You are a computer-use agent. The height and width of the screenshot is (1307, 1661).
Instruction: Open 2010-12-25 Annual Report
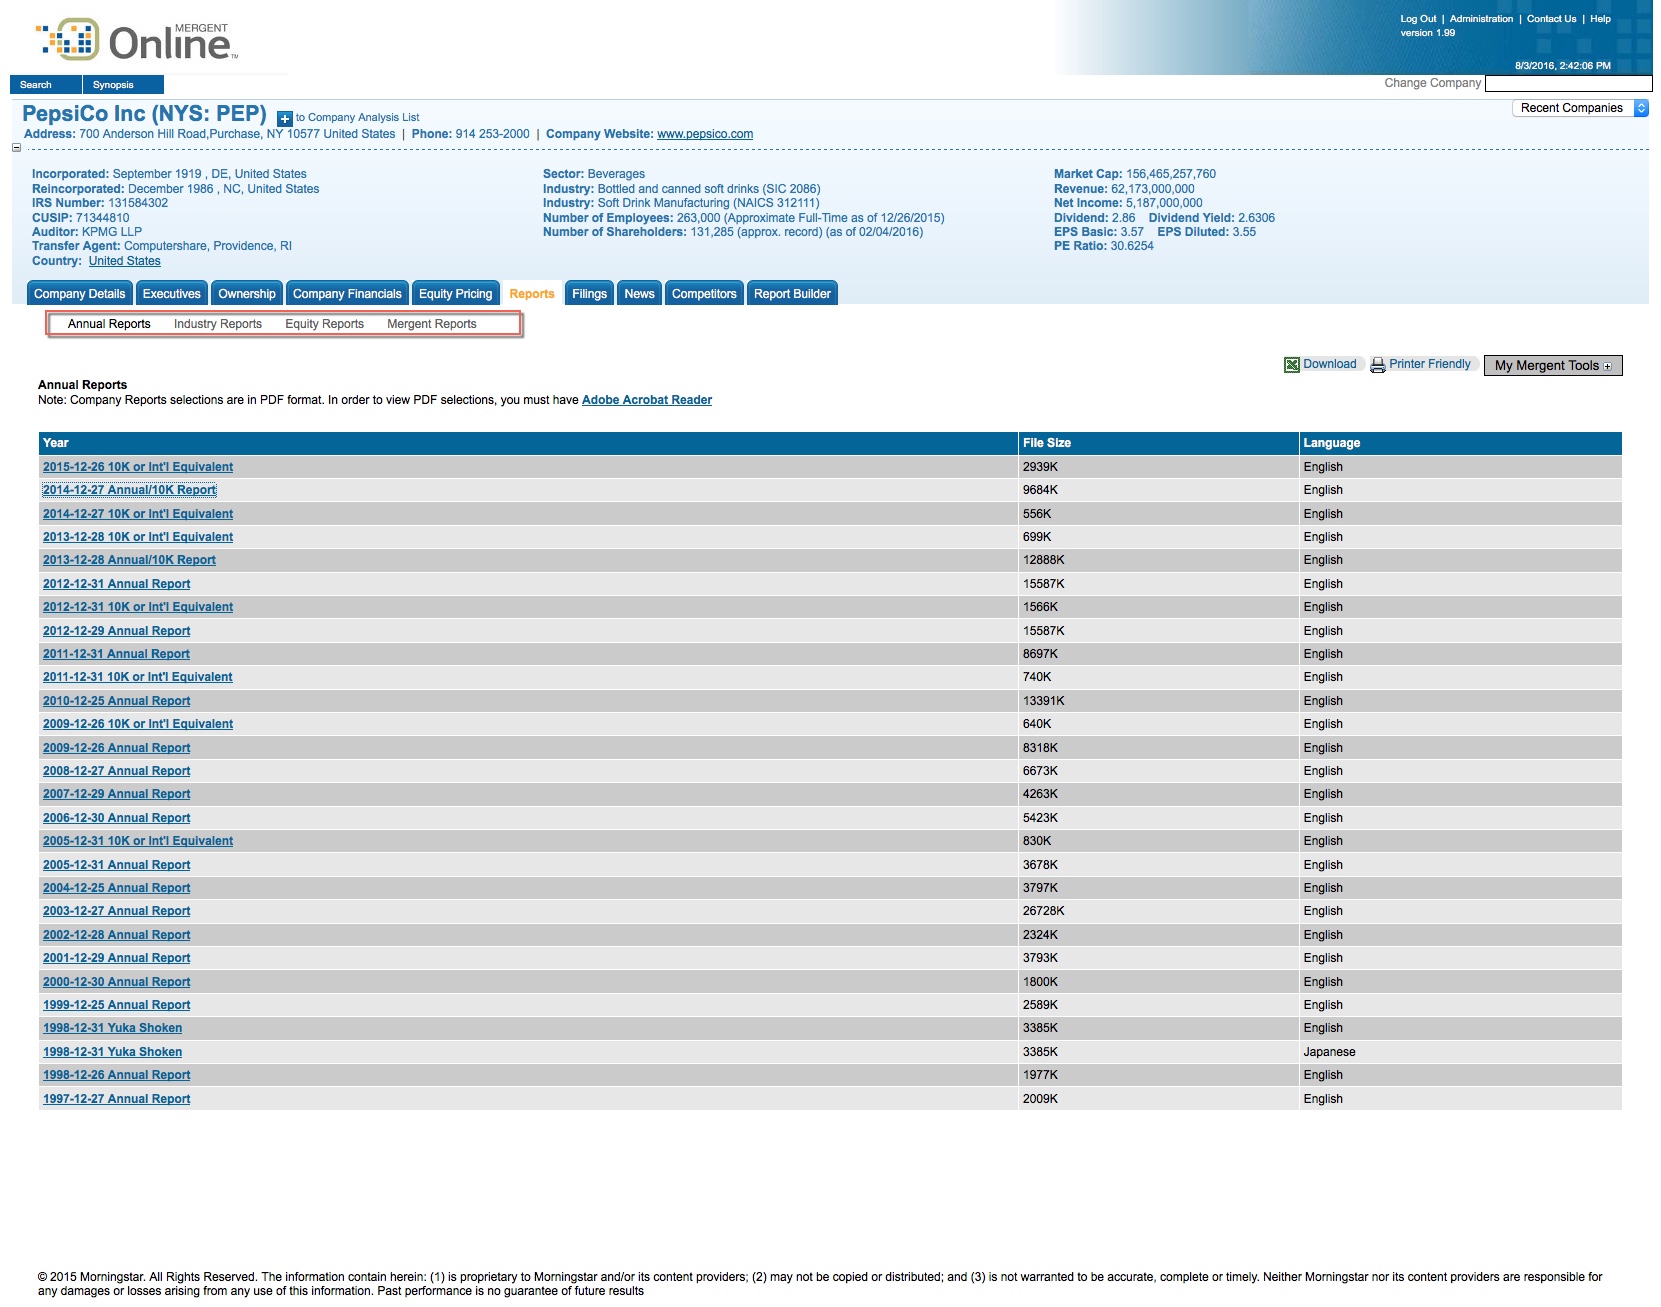117,701
